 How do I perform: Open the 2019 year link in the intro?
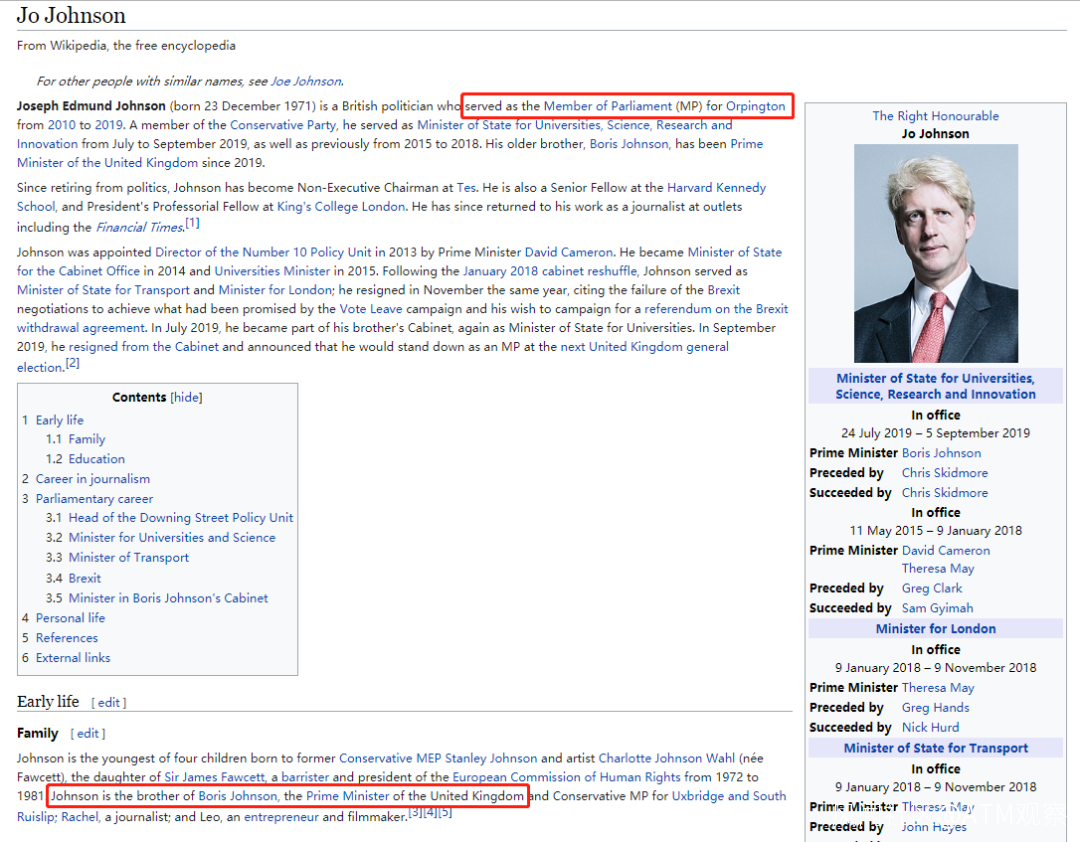tap(109, 125)
